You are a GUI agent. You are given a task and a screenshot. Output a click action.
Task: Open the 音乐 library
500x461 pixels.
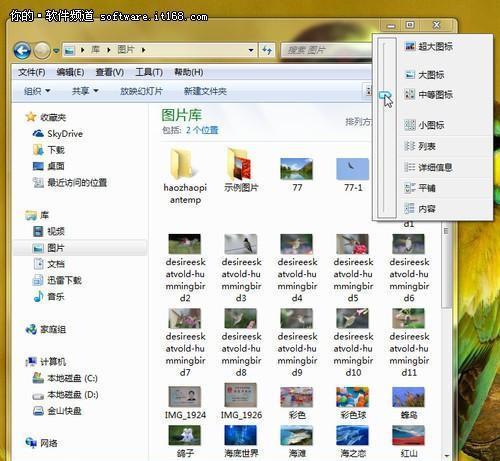point(49,296)
